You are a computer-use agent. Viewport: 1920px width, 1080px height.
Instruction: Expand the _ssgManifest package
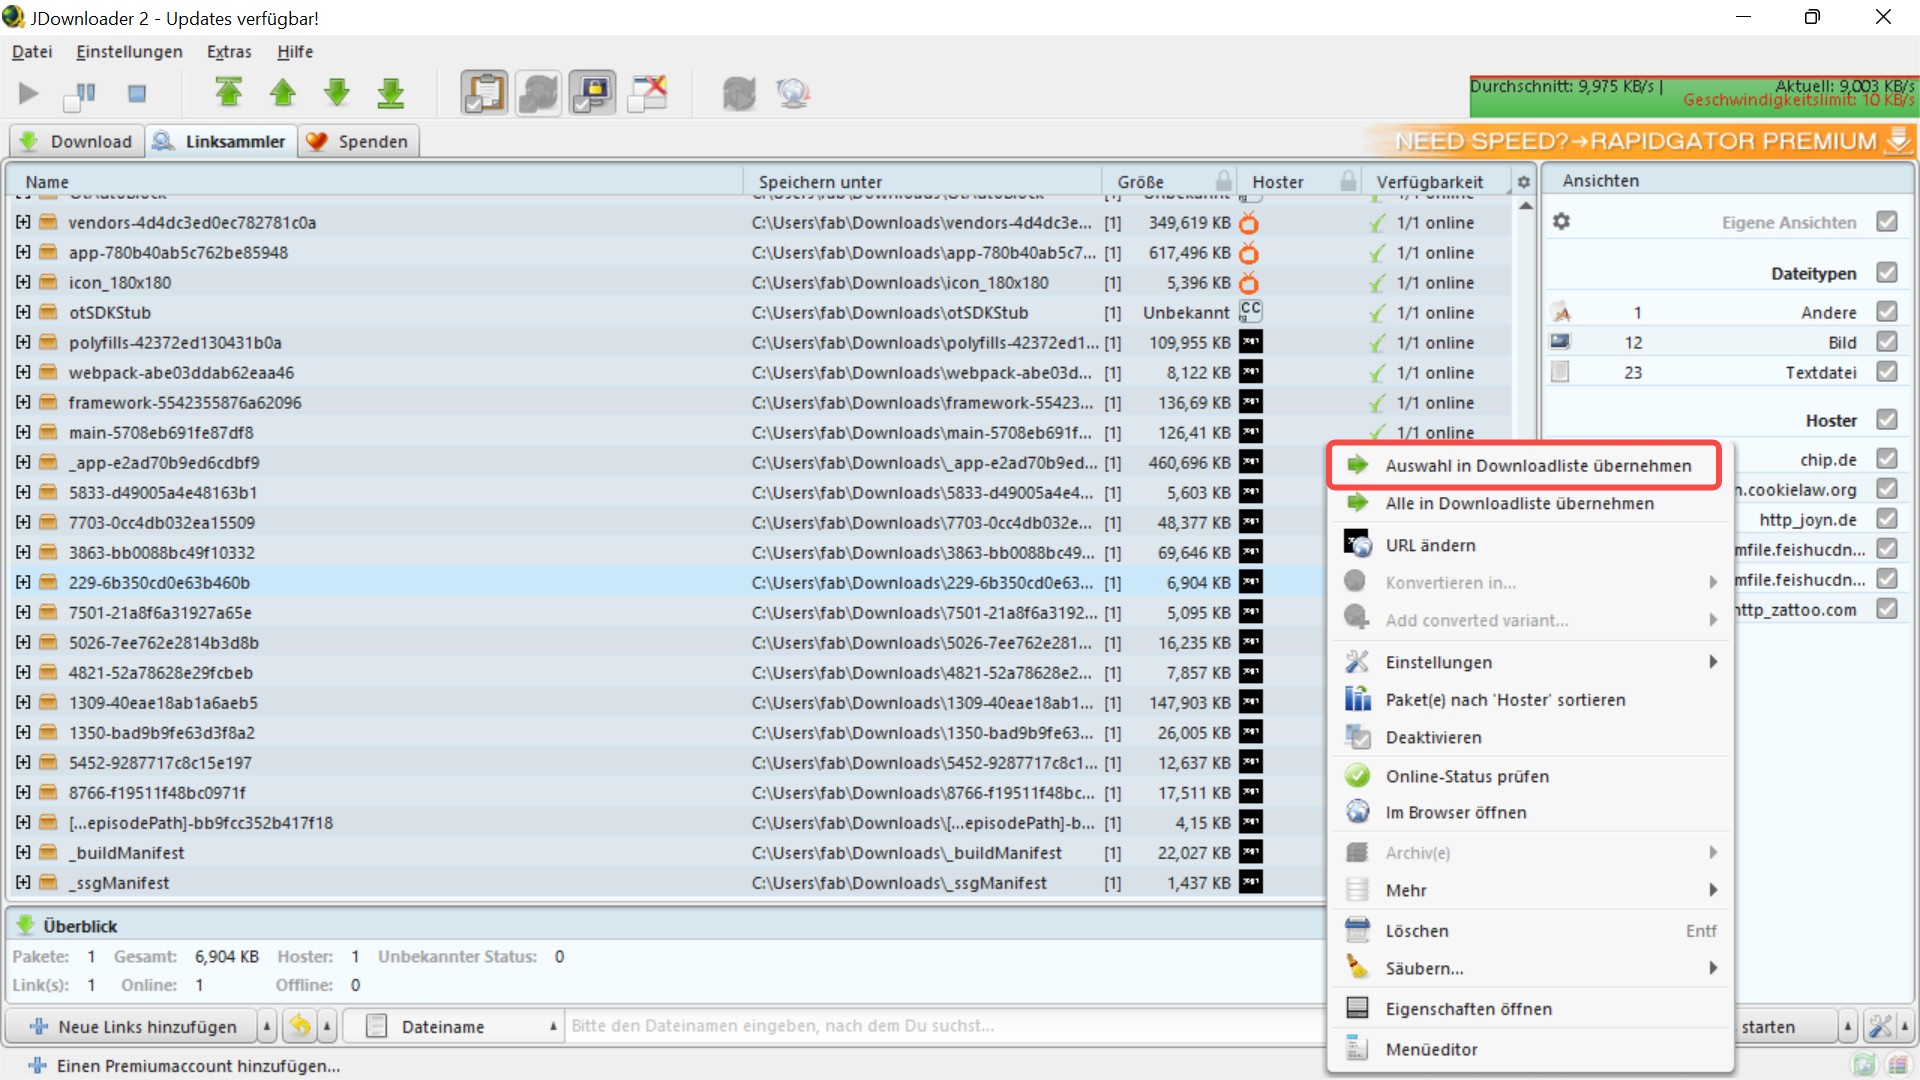pyautogui.click(x=23, y=882)
